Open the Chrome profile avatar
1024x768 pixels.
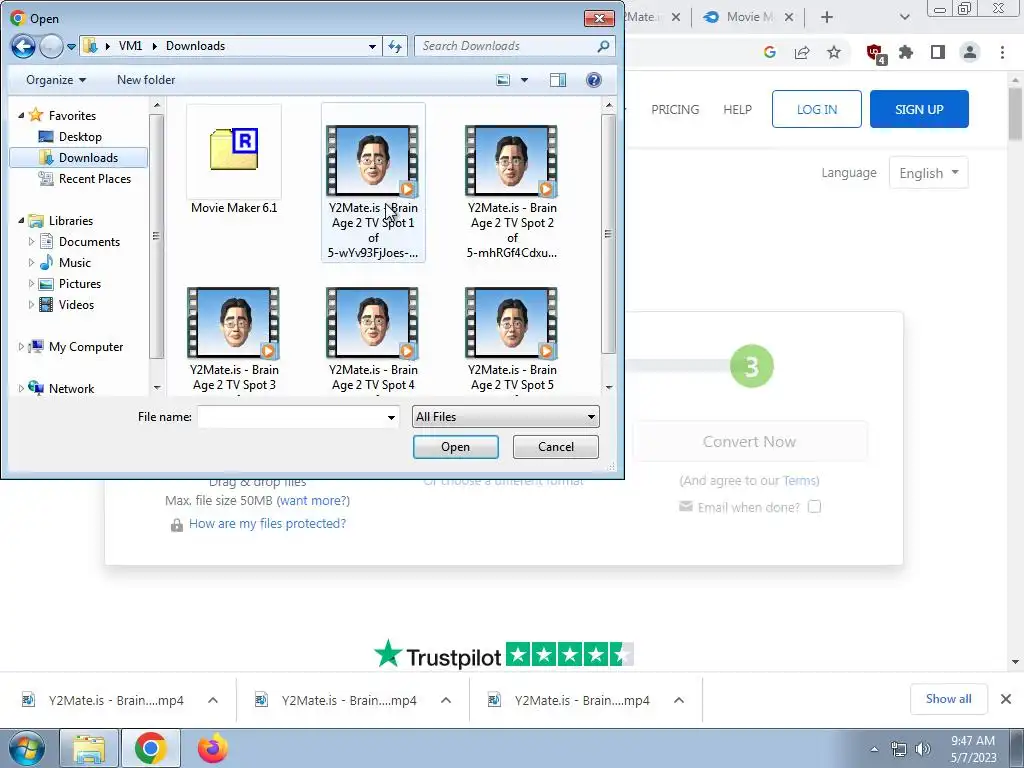970,52
